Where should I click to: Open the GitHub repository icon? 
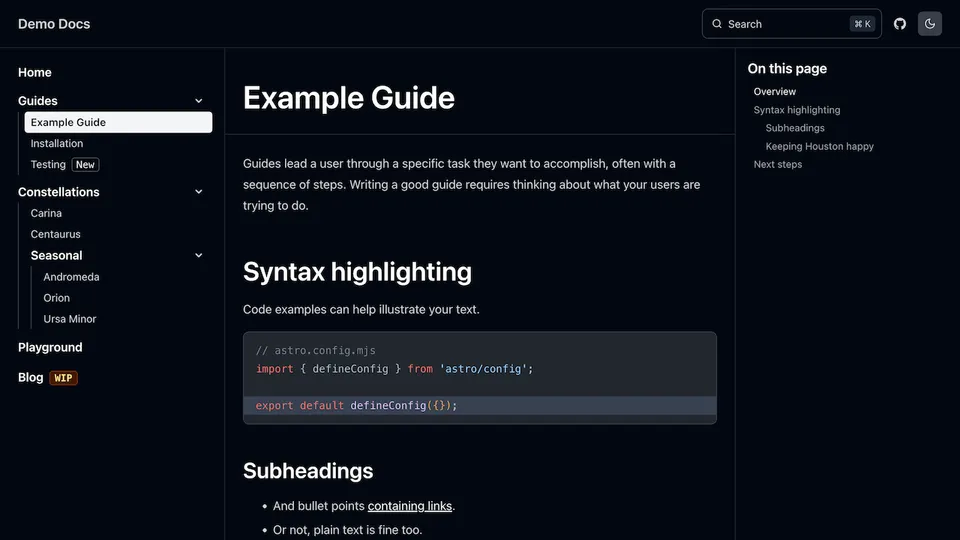click(x=900, y=24)
